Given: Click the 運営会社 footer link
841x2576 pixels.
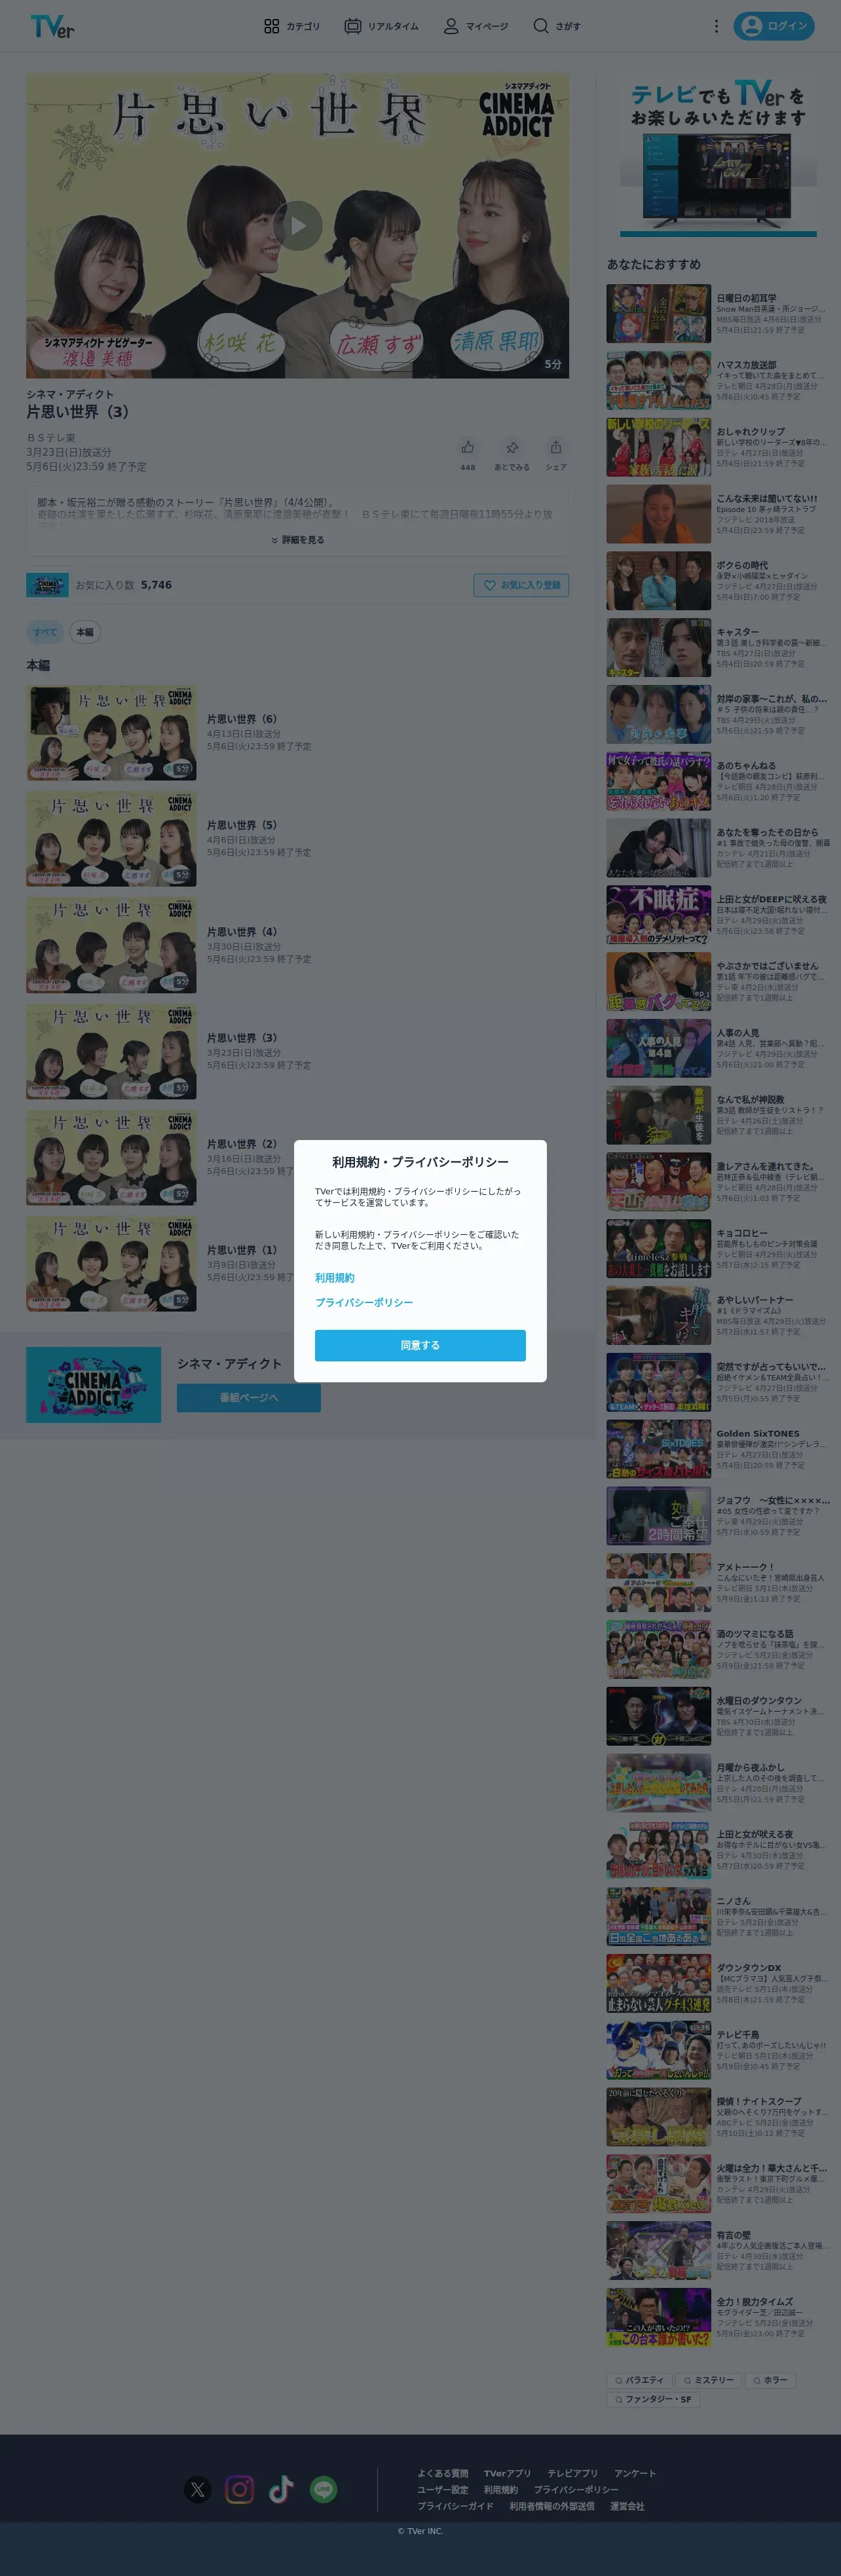Looking at the screenshot, I should [627, 2506].
